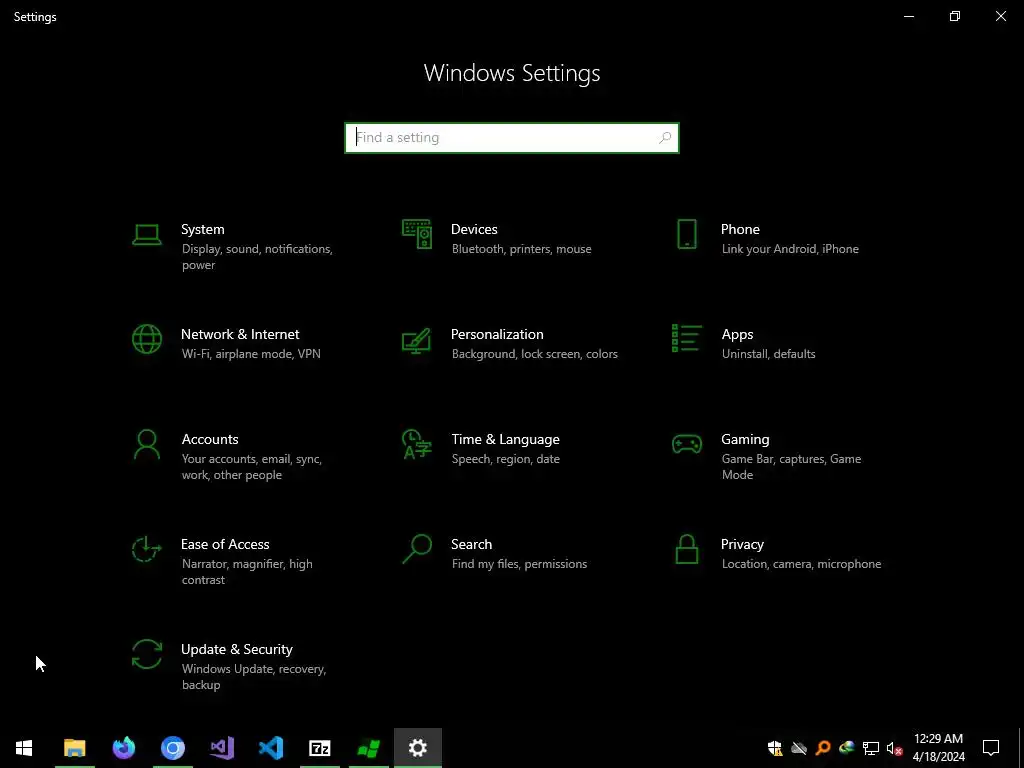This screenshot has width=1024, height=768.
Task: Open Update & Security sync icon
Action: (147, 654)
